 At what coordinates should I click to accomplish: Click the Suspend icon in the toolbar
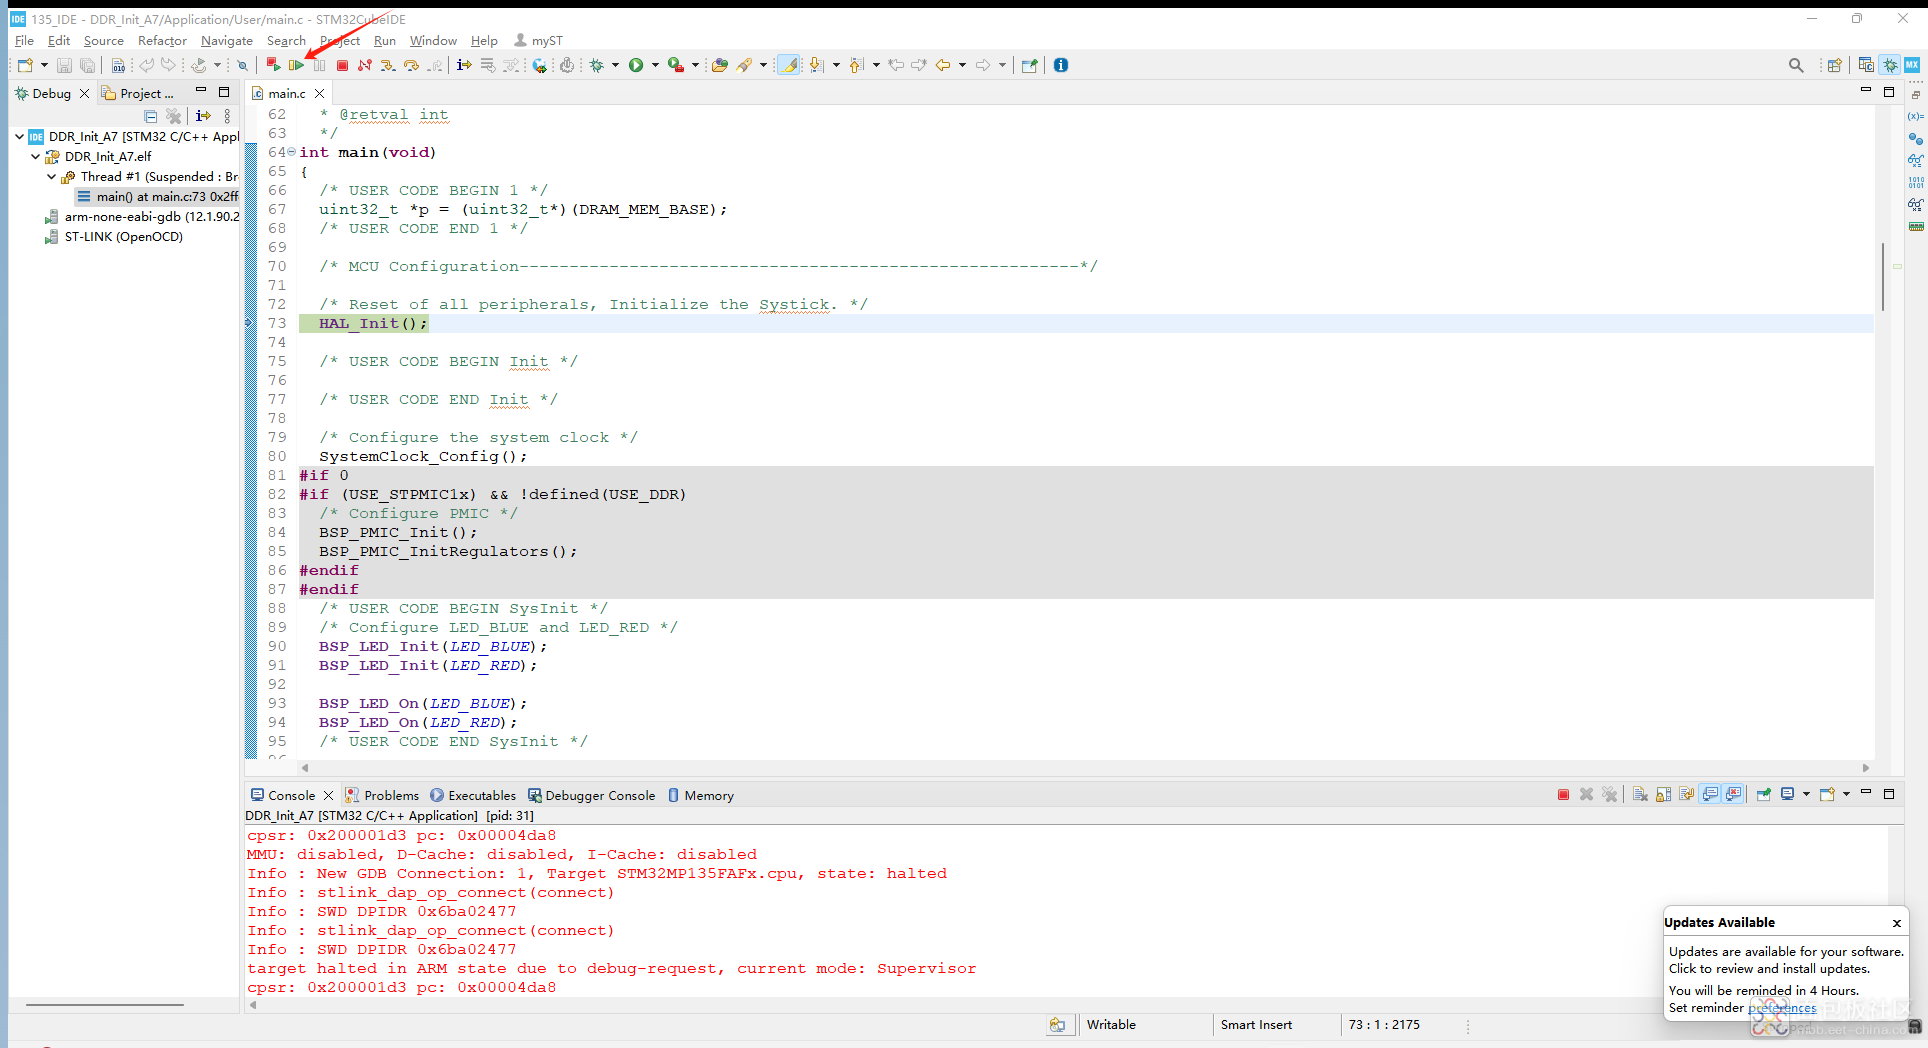tap(319, 65)
